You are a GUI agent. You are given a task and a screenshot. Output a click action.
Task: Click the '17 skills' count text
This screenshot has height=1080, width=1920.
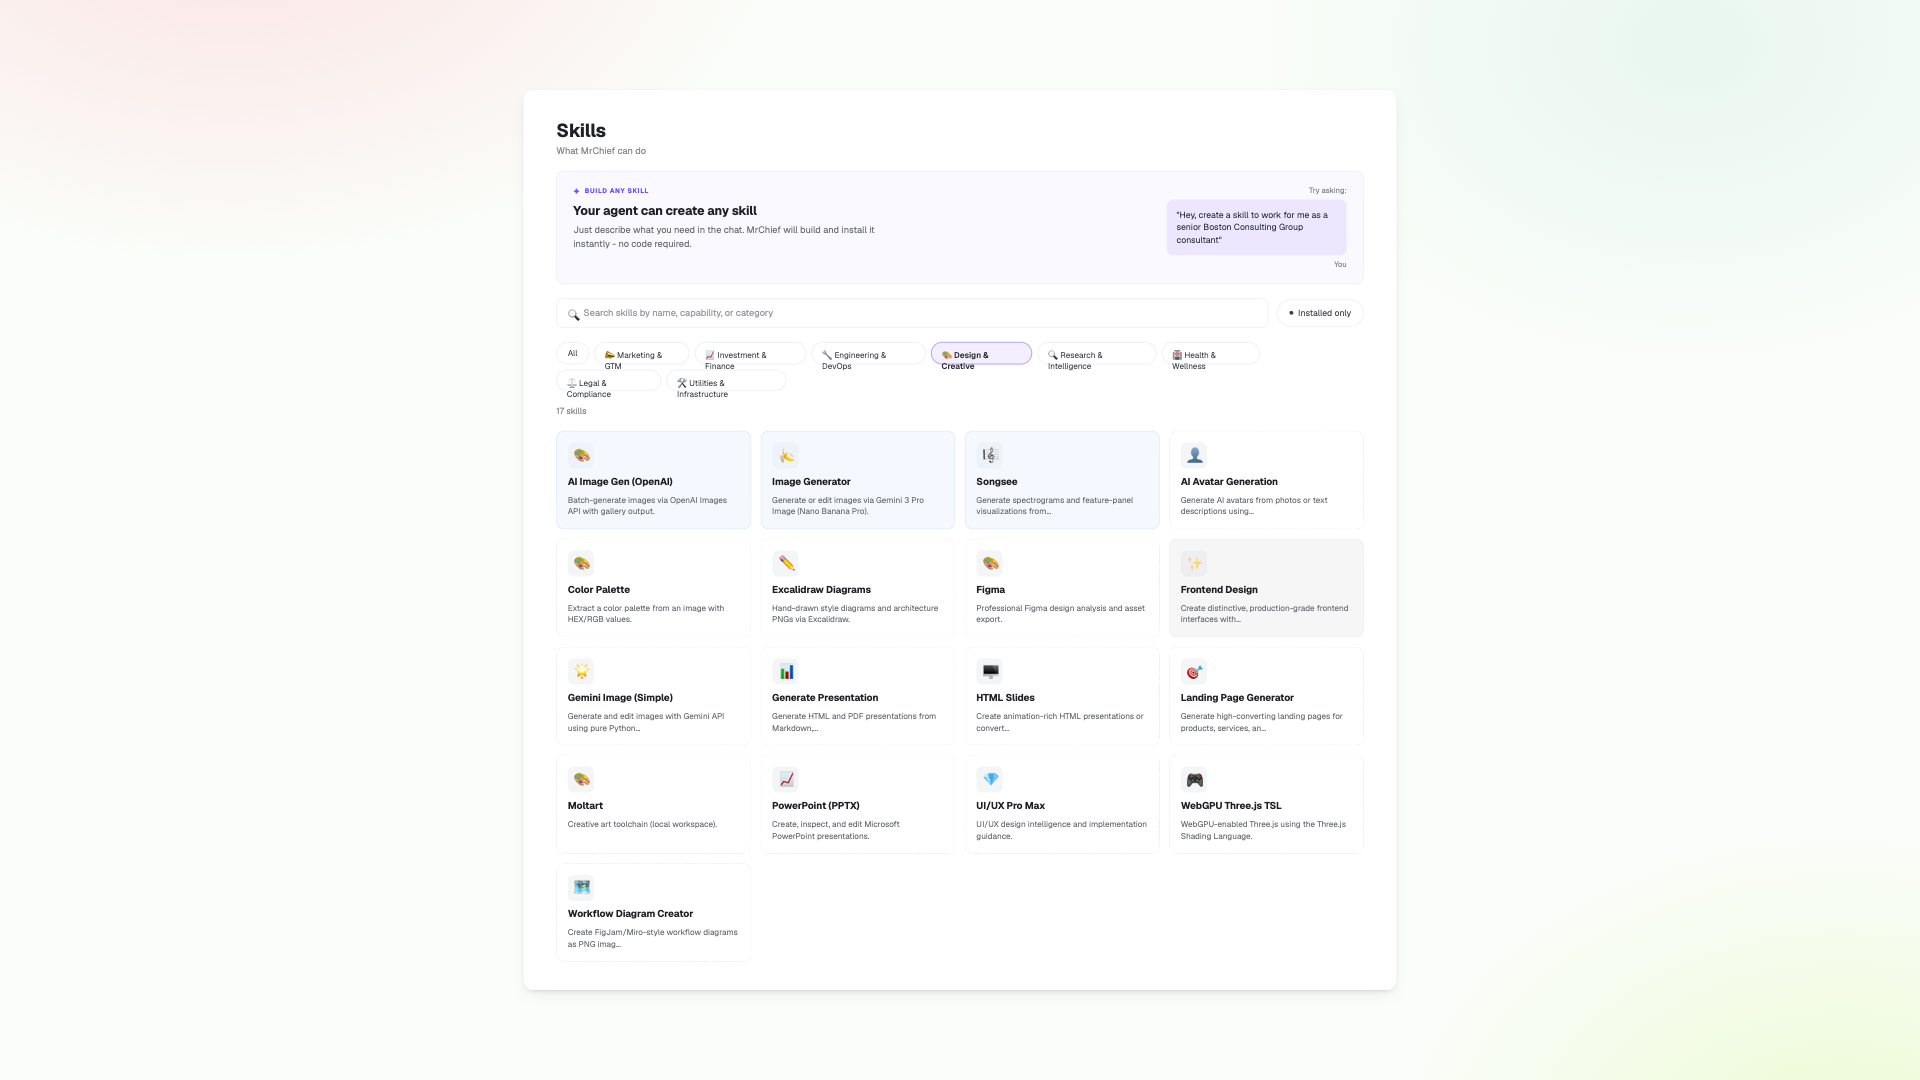coord(571,411)
